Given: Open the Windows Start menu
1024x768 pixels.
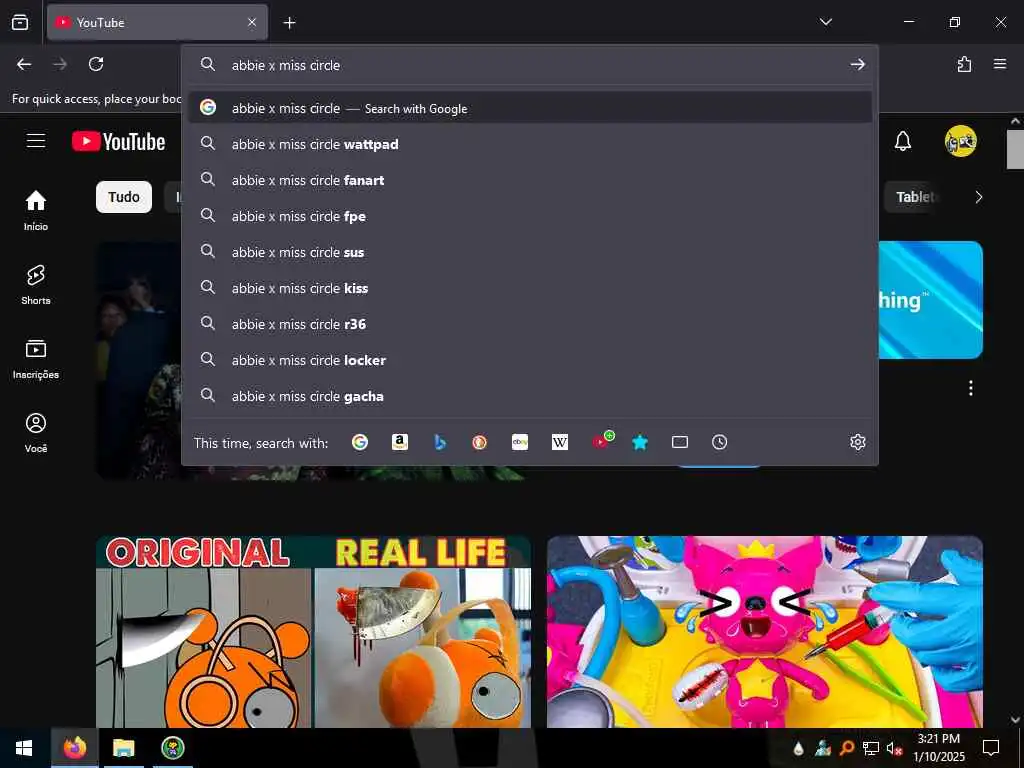Looking at the screenshot, I should pos(24,748).
